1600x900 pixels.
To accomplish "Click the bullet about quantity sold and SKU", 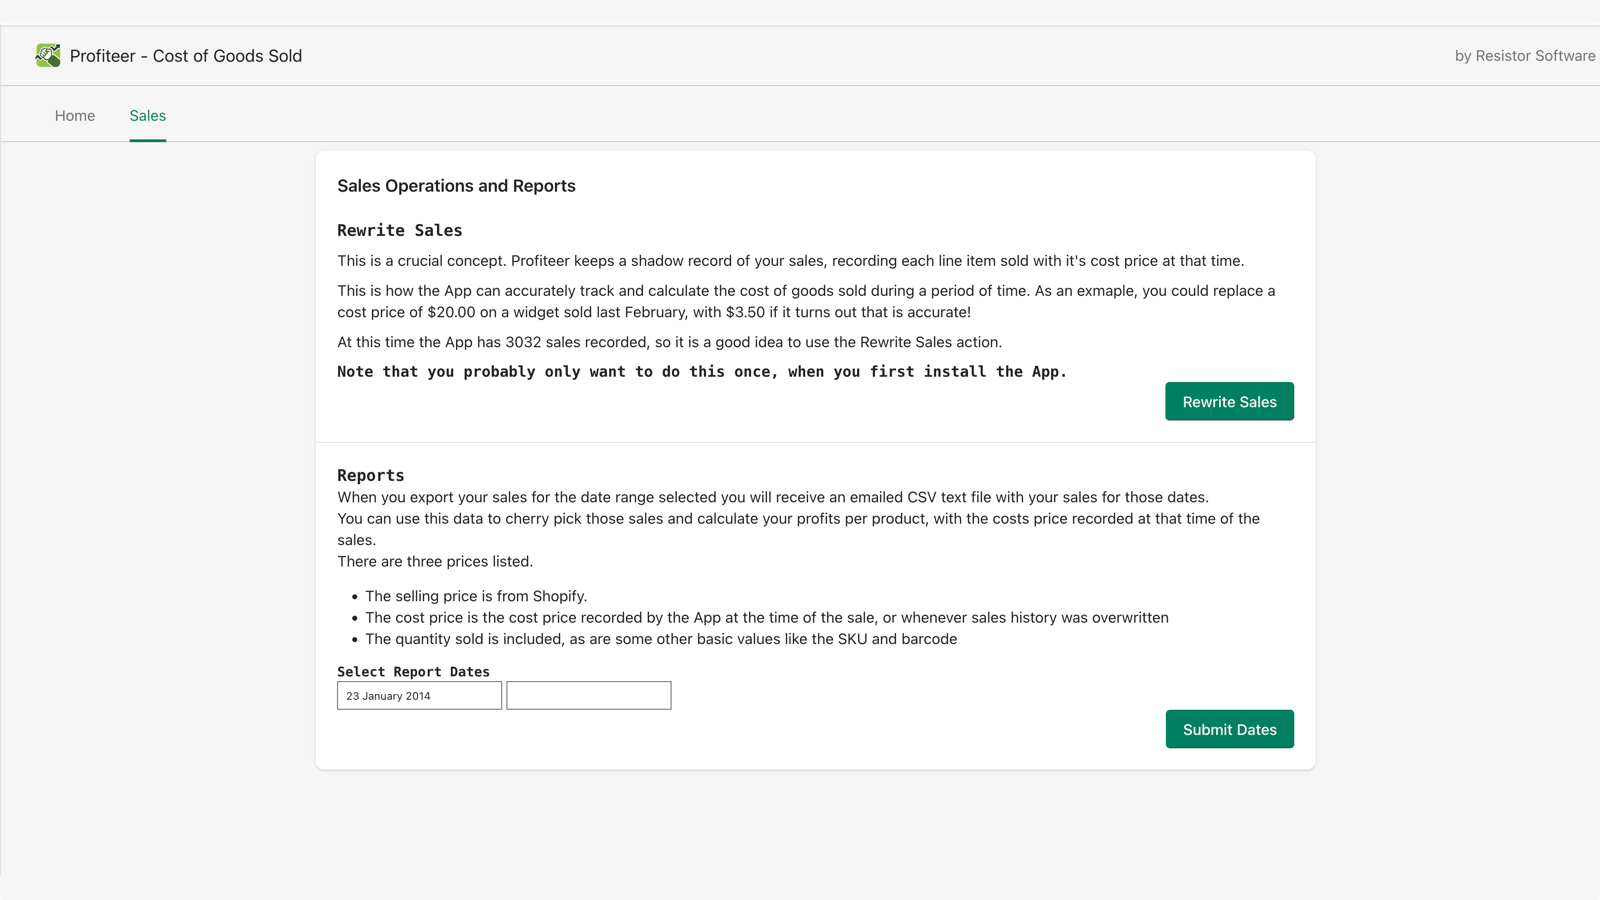I will pos(660,639).
